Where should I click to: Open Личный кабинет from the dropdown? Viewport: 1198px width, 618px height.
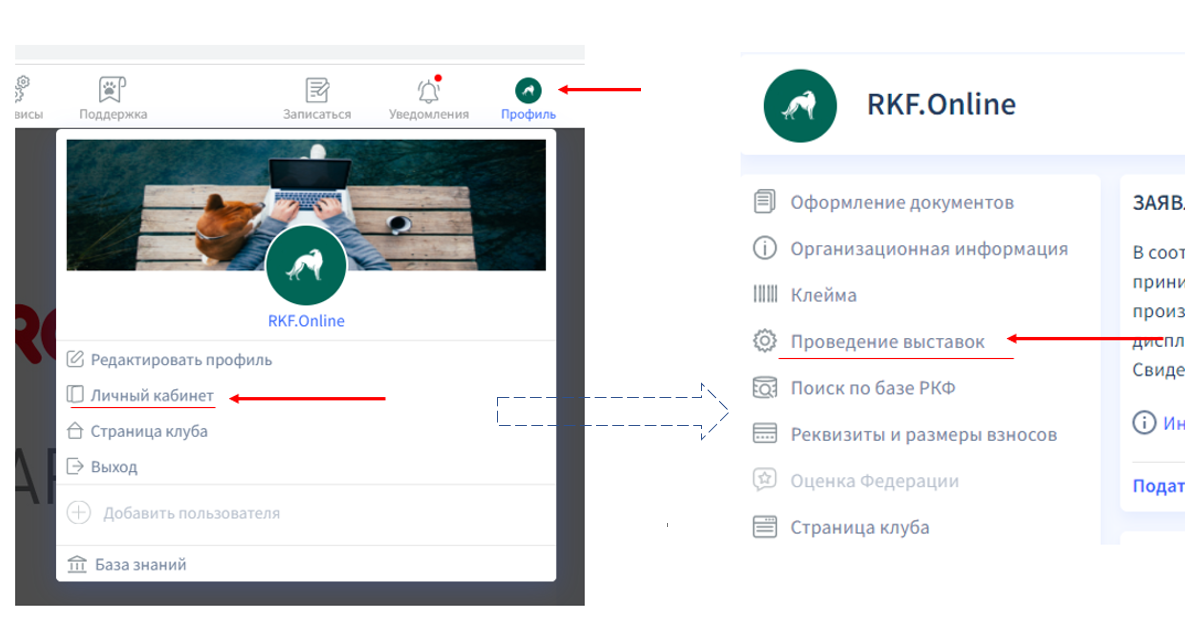[x=151, y=395]
